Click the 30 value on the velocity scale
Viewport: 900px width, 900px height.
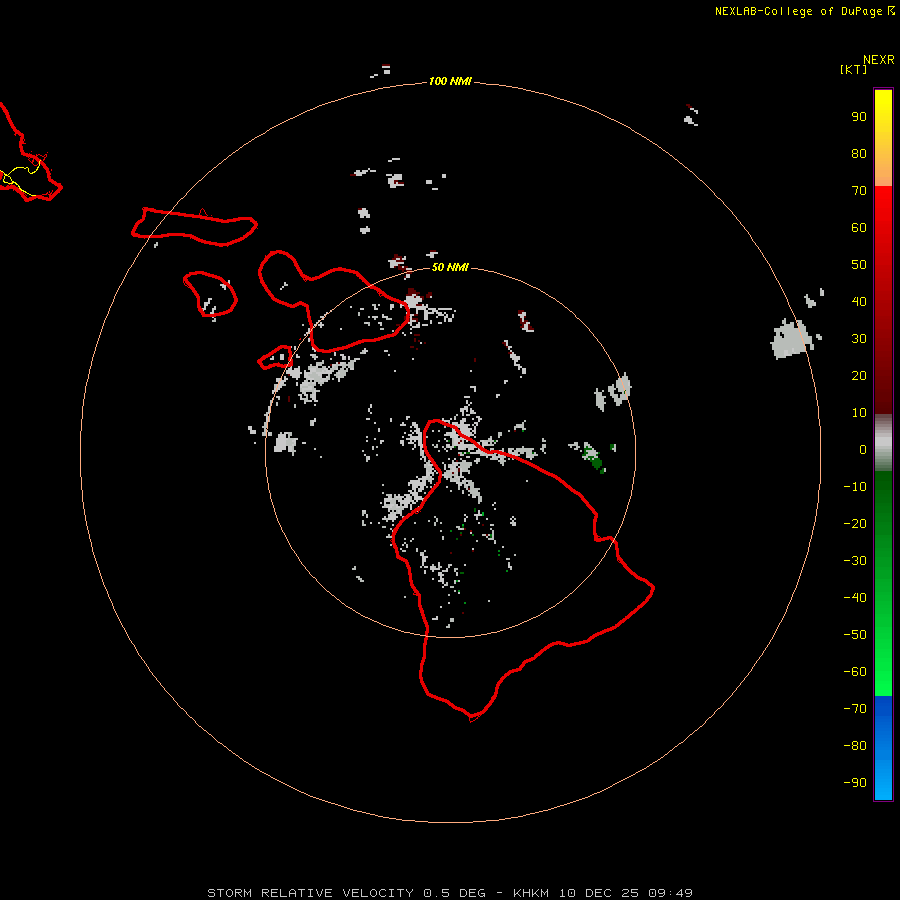point(859,339)
